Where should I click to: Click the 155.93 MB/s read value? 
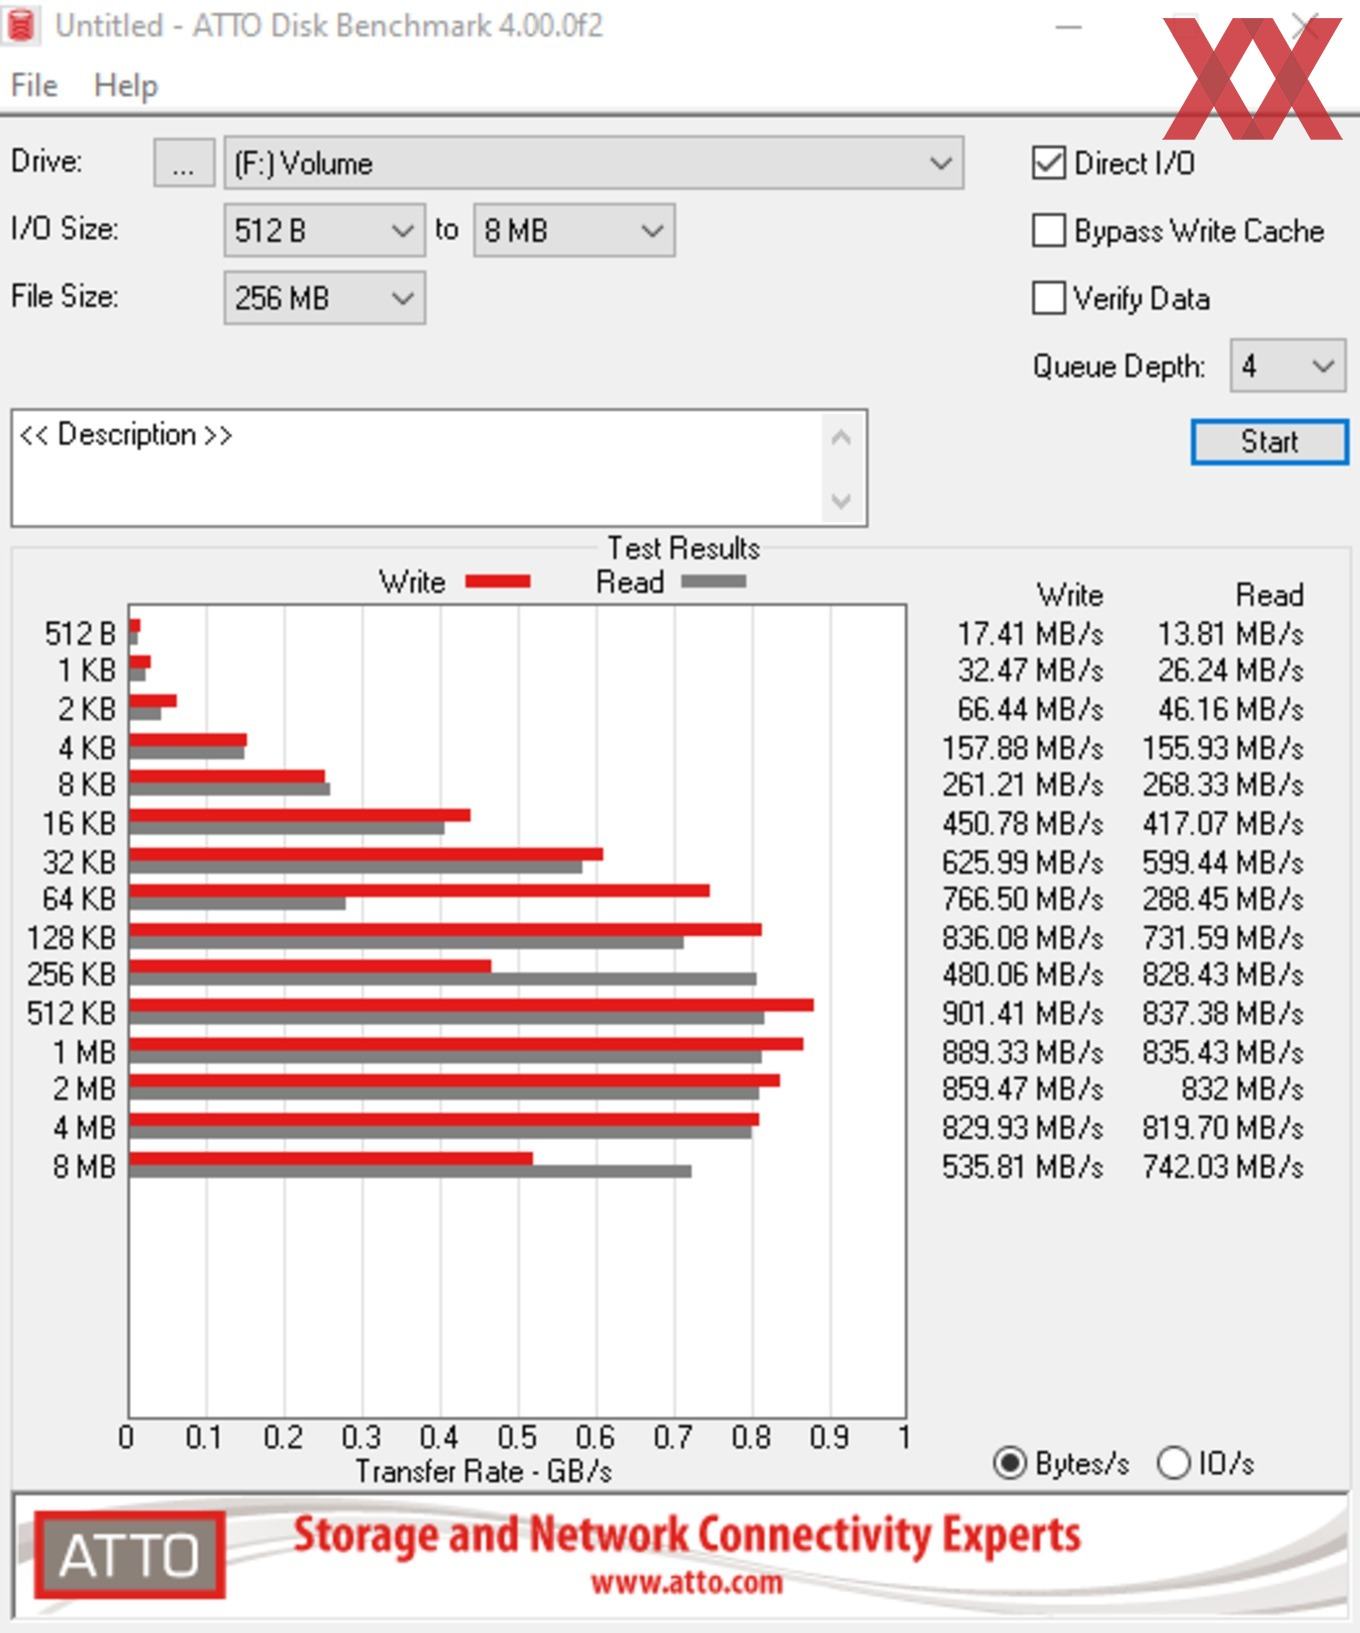click(x=1223, y=748)
